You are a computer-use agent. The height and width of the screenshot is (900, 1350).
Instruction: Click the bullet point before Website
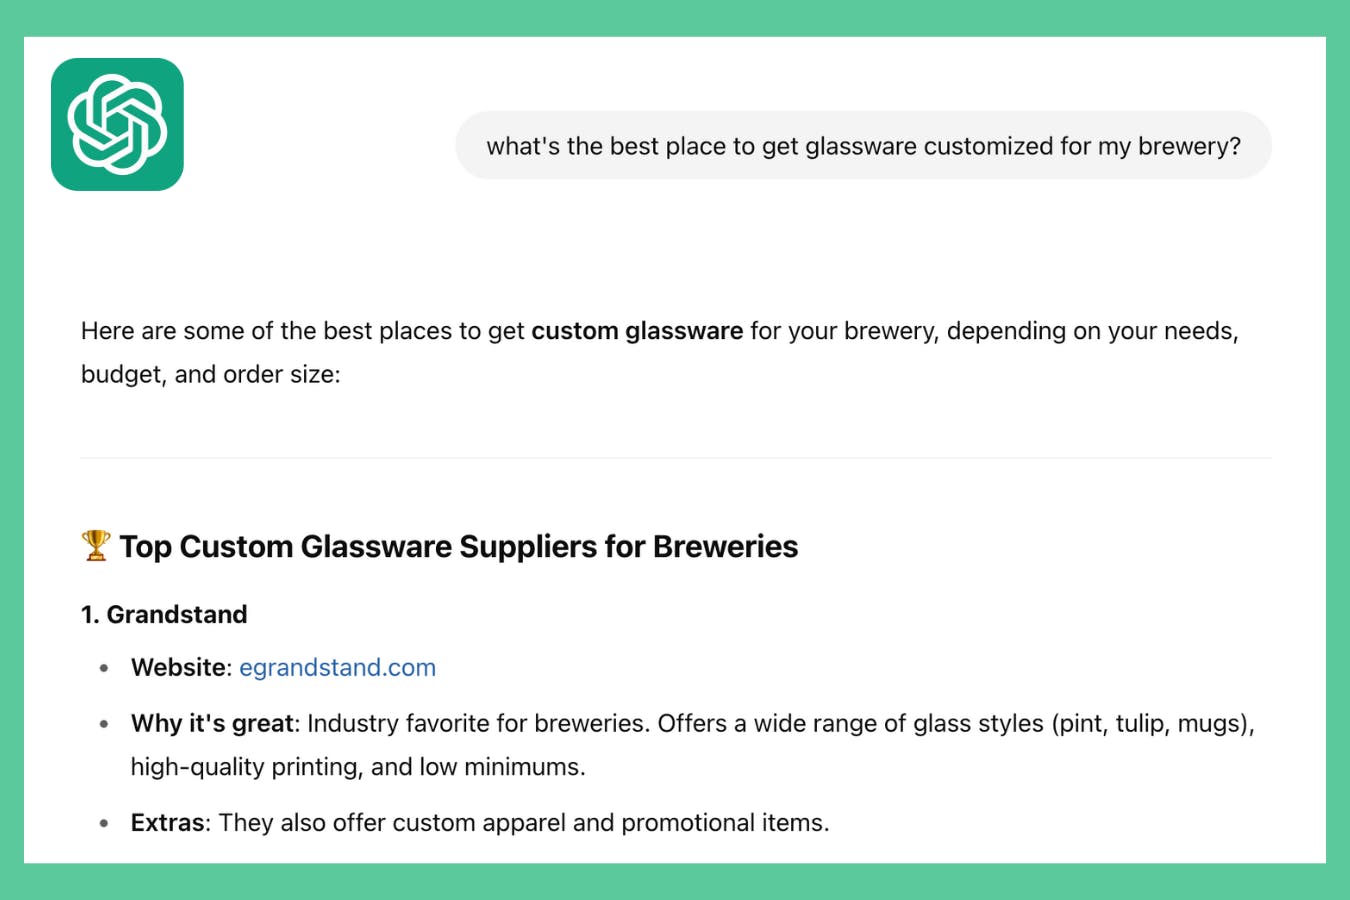tap(104, 668)
